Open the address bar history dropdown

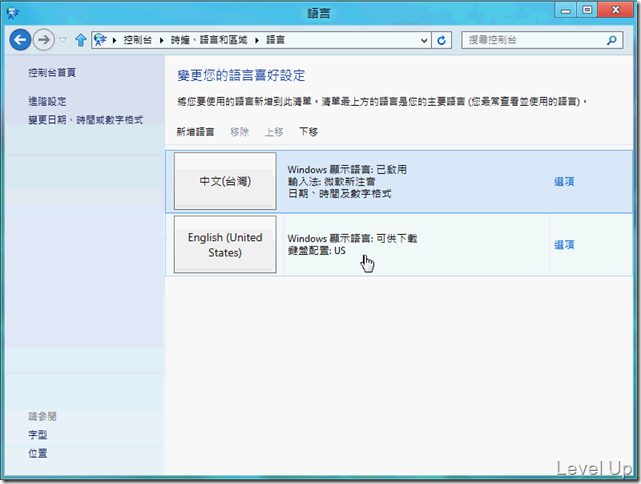coord(424,40)
